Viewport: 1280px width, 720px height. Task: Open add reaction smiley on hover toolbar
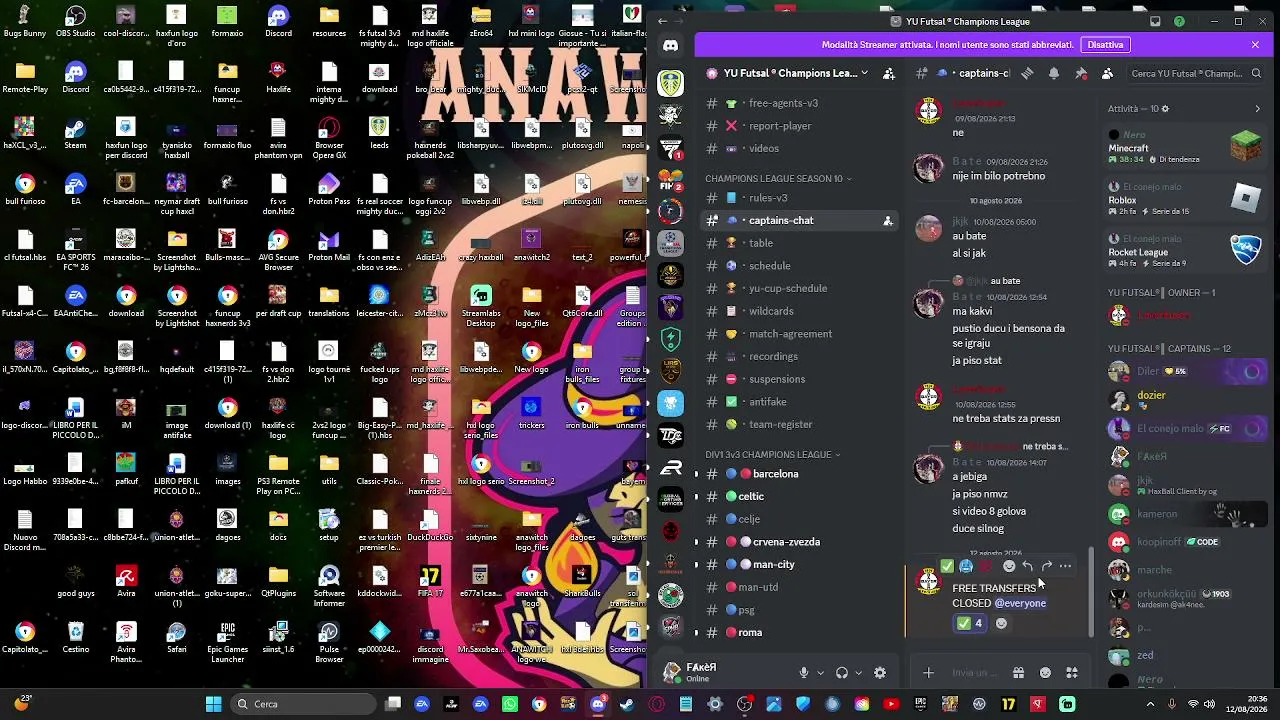[1008, 566]
